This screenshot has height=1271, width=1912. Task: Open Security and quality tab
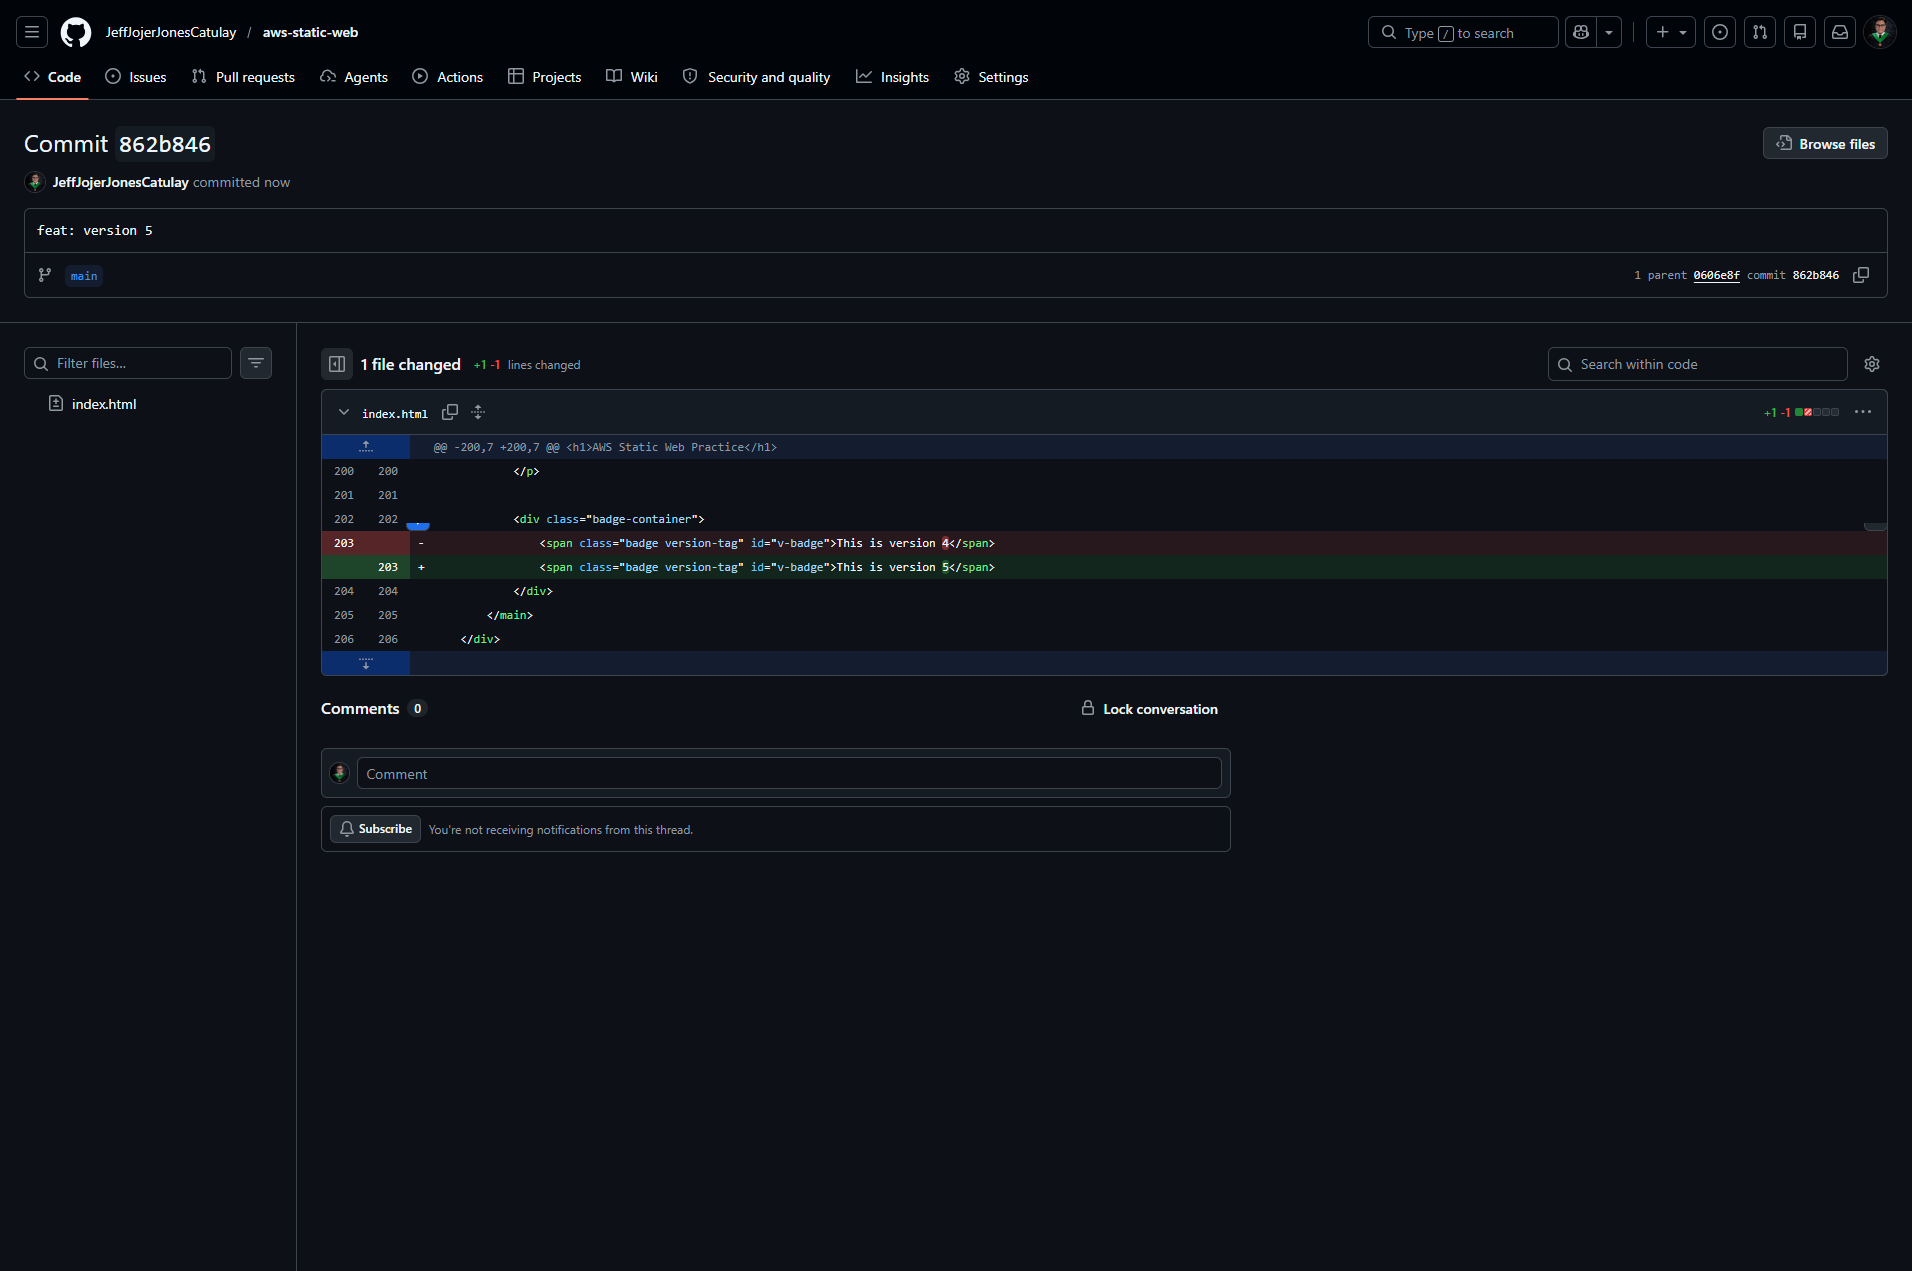click(x=756, y=77)
